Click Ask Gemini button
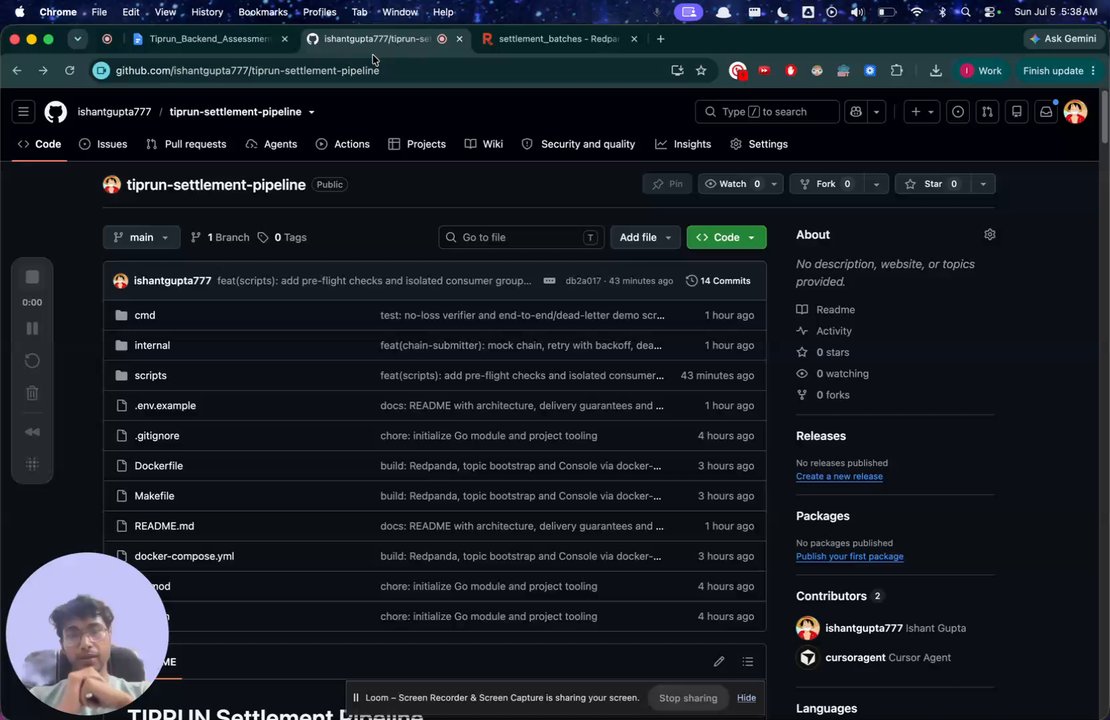 click(x=1063, y=39)
